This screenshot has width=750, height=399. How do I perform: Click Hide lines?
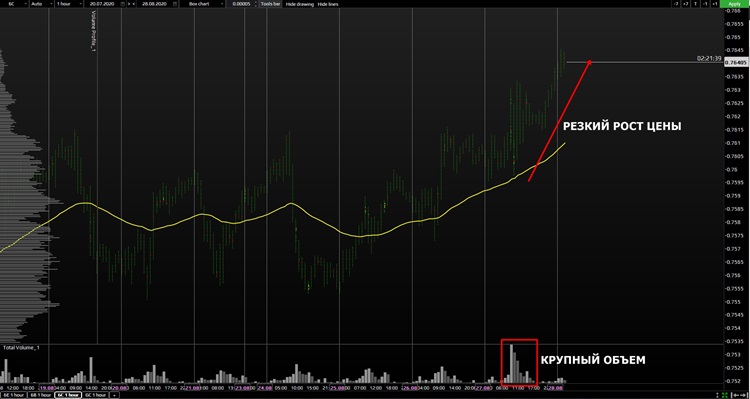pos(328,4)
